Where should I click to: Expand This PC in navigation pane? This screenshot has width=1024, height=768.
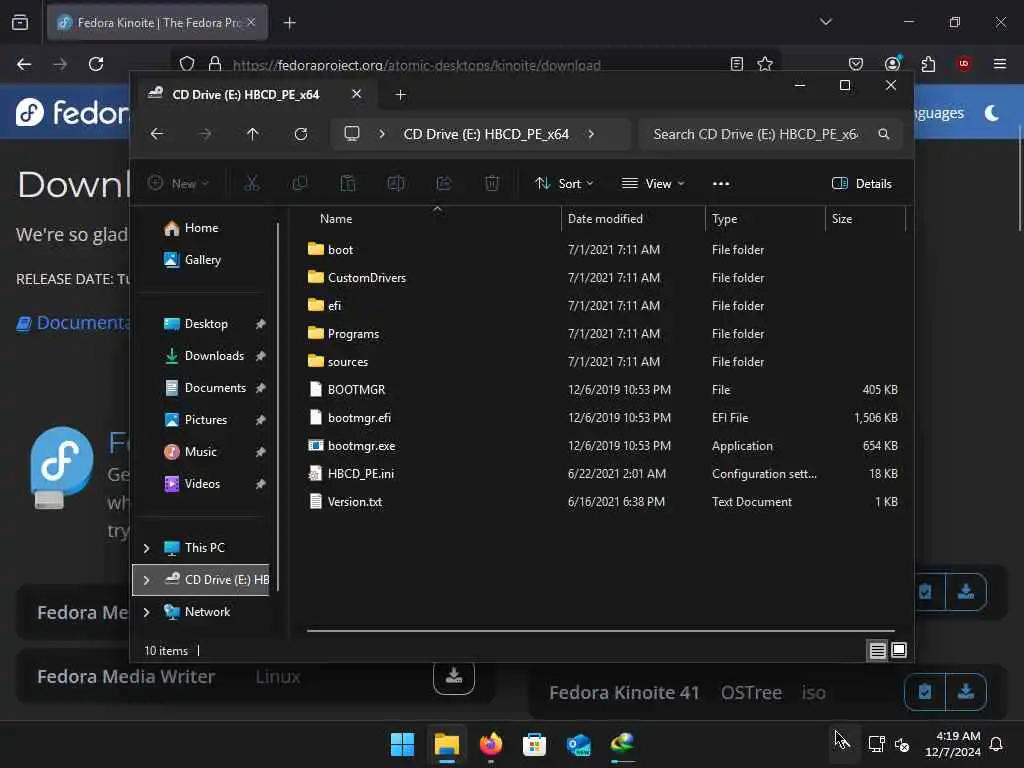click(x=146, y=548)
